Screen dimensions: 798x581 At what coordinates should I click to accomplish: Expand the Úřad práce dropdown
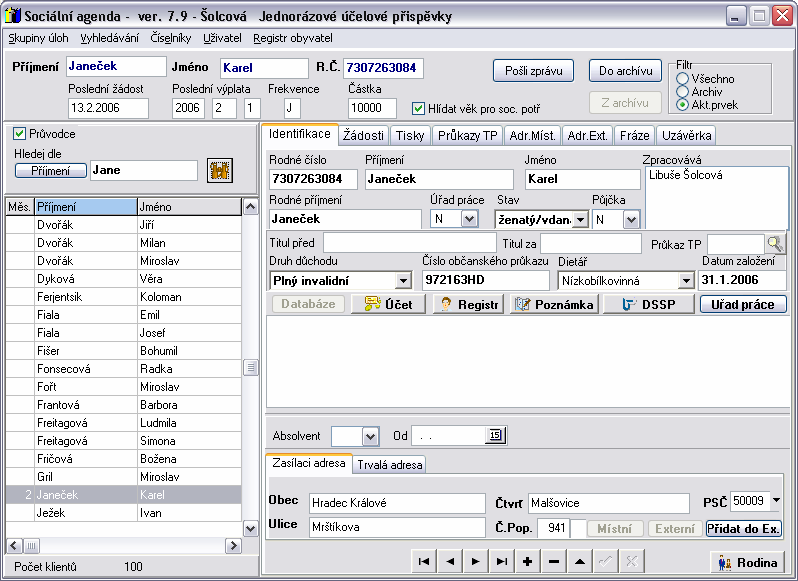tap(469, 219)
